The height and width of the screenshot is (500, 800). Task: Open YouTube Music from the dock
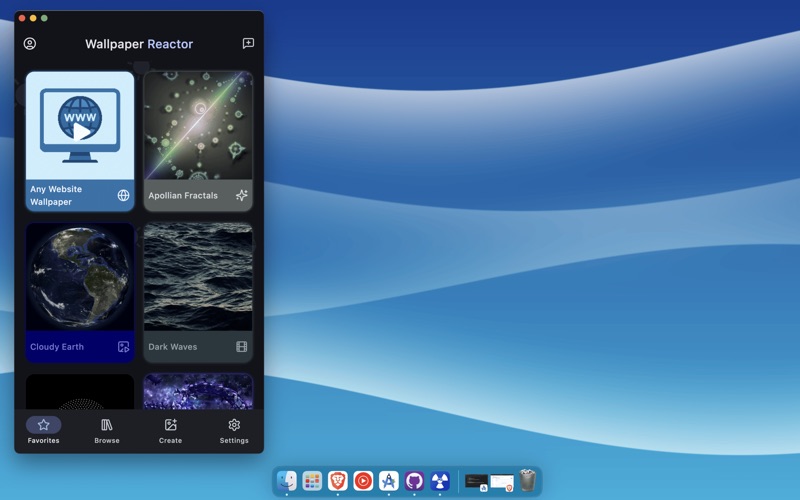pos(363,481)
